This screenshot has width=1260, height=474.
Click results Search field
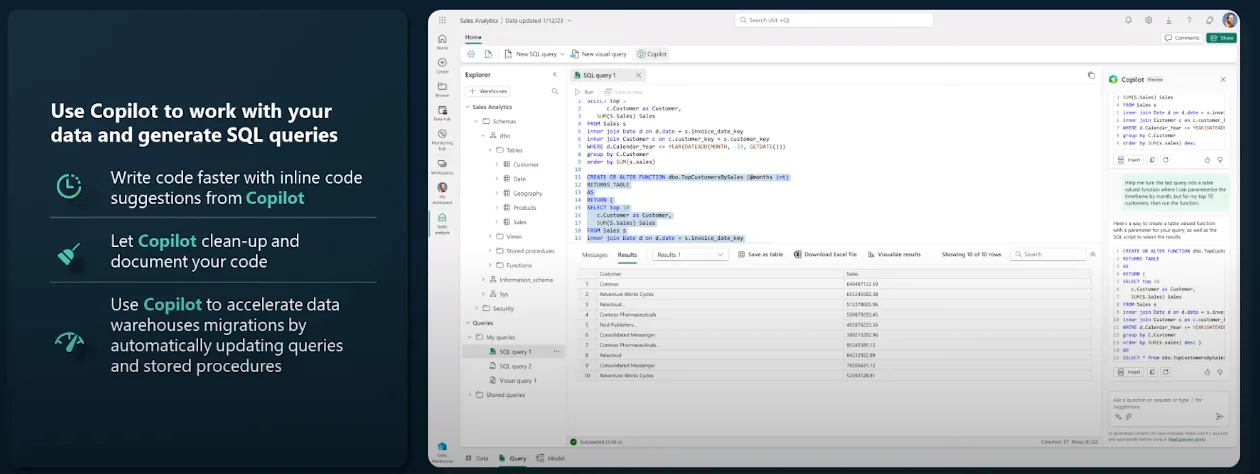coord(1048,254)
